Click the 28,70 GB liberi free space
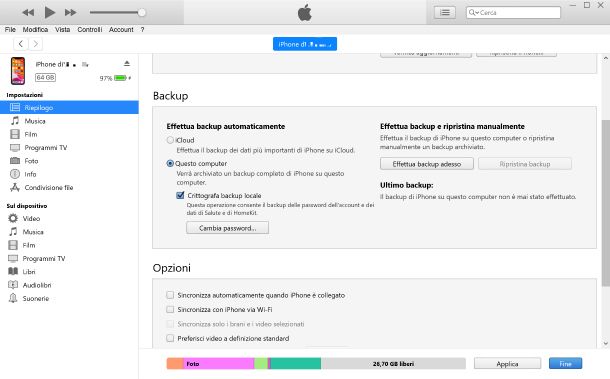The height and width of the screenshot is (379, 610). pos(393,364)
